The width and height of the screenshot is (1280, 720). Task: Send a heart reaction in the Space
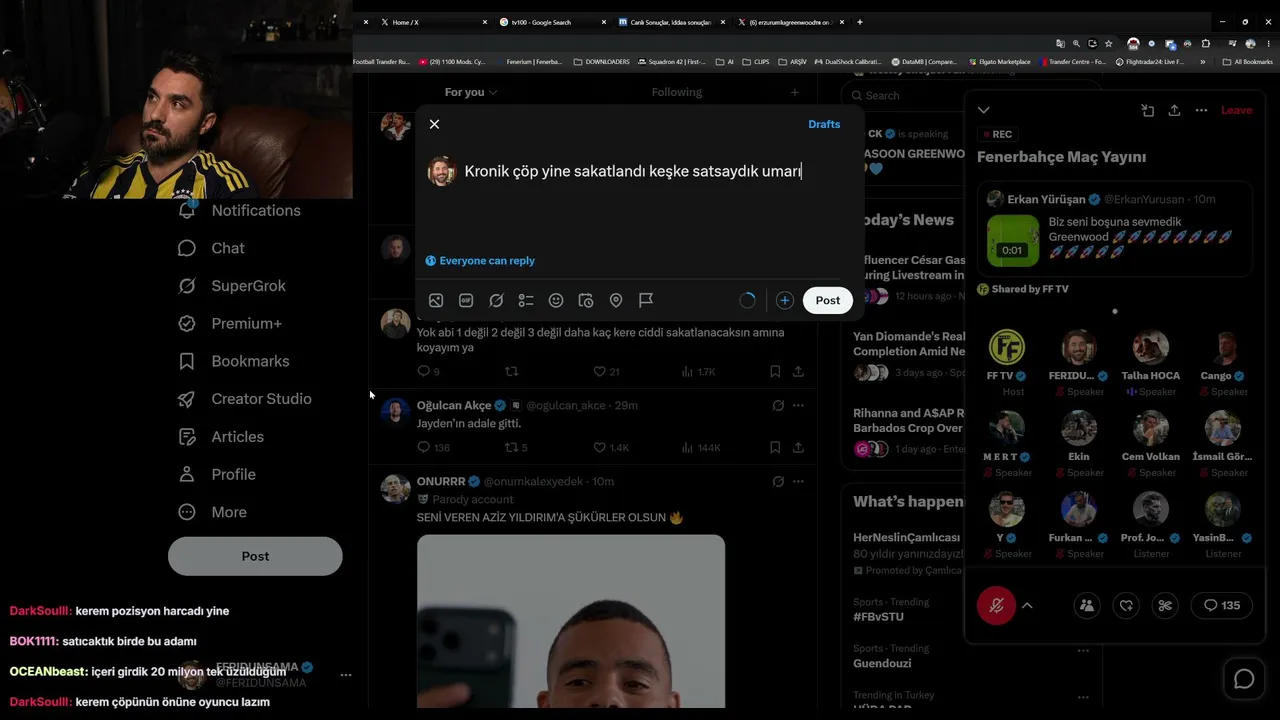point(1126,605)
